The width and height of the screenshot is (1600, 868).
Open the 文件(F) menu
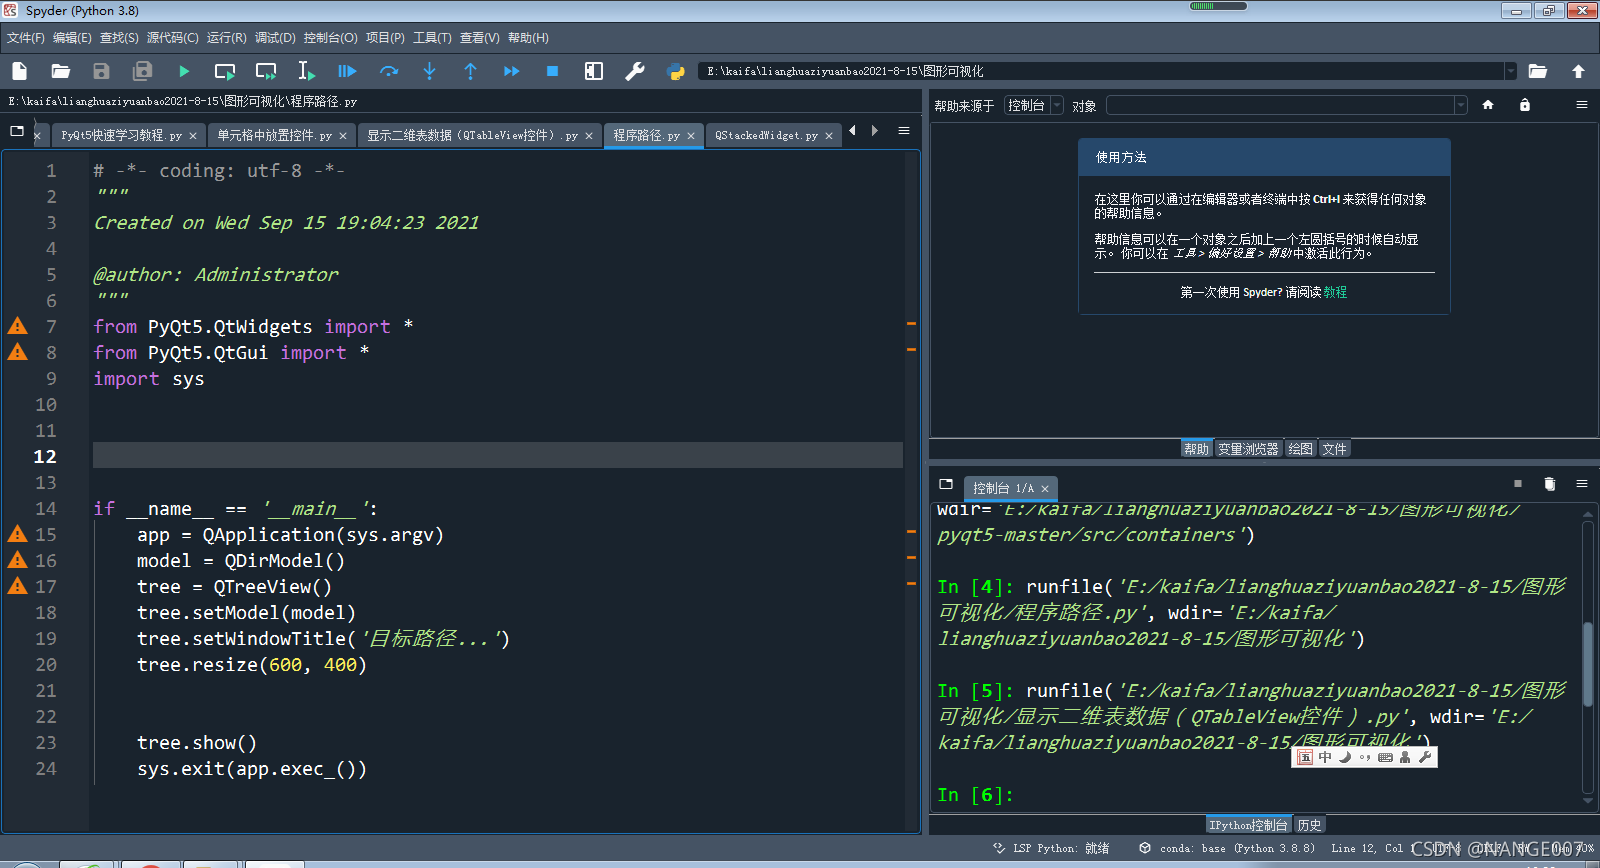coord(26,38)
